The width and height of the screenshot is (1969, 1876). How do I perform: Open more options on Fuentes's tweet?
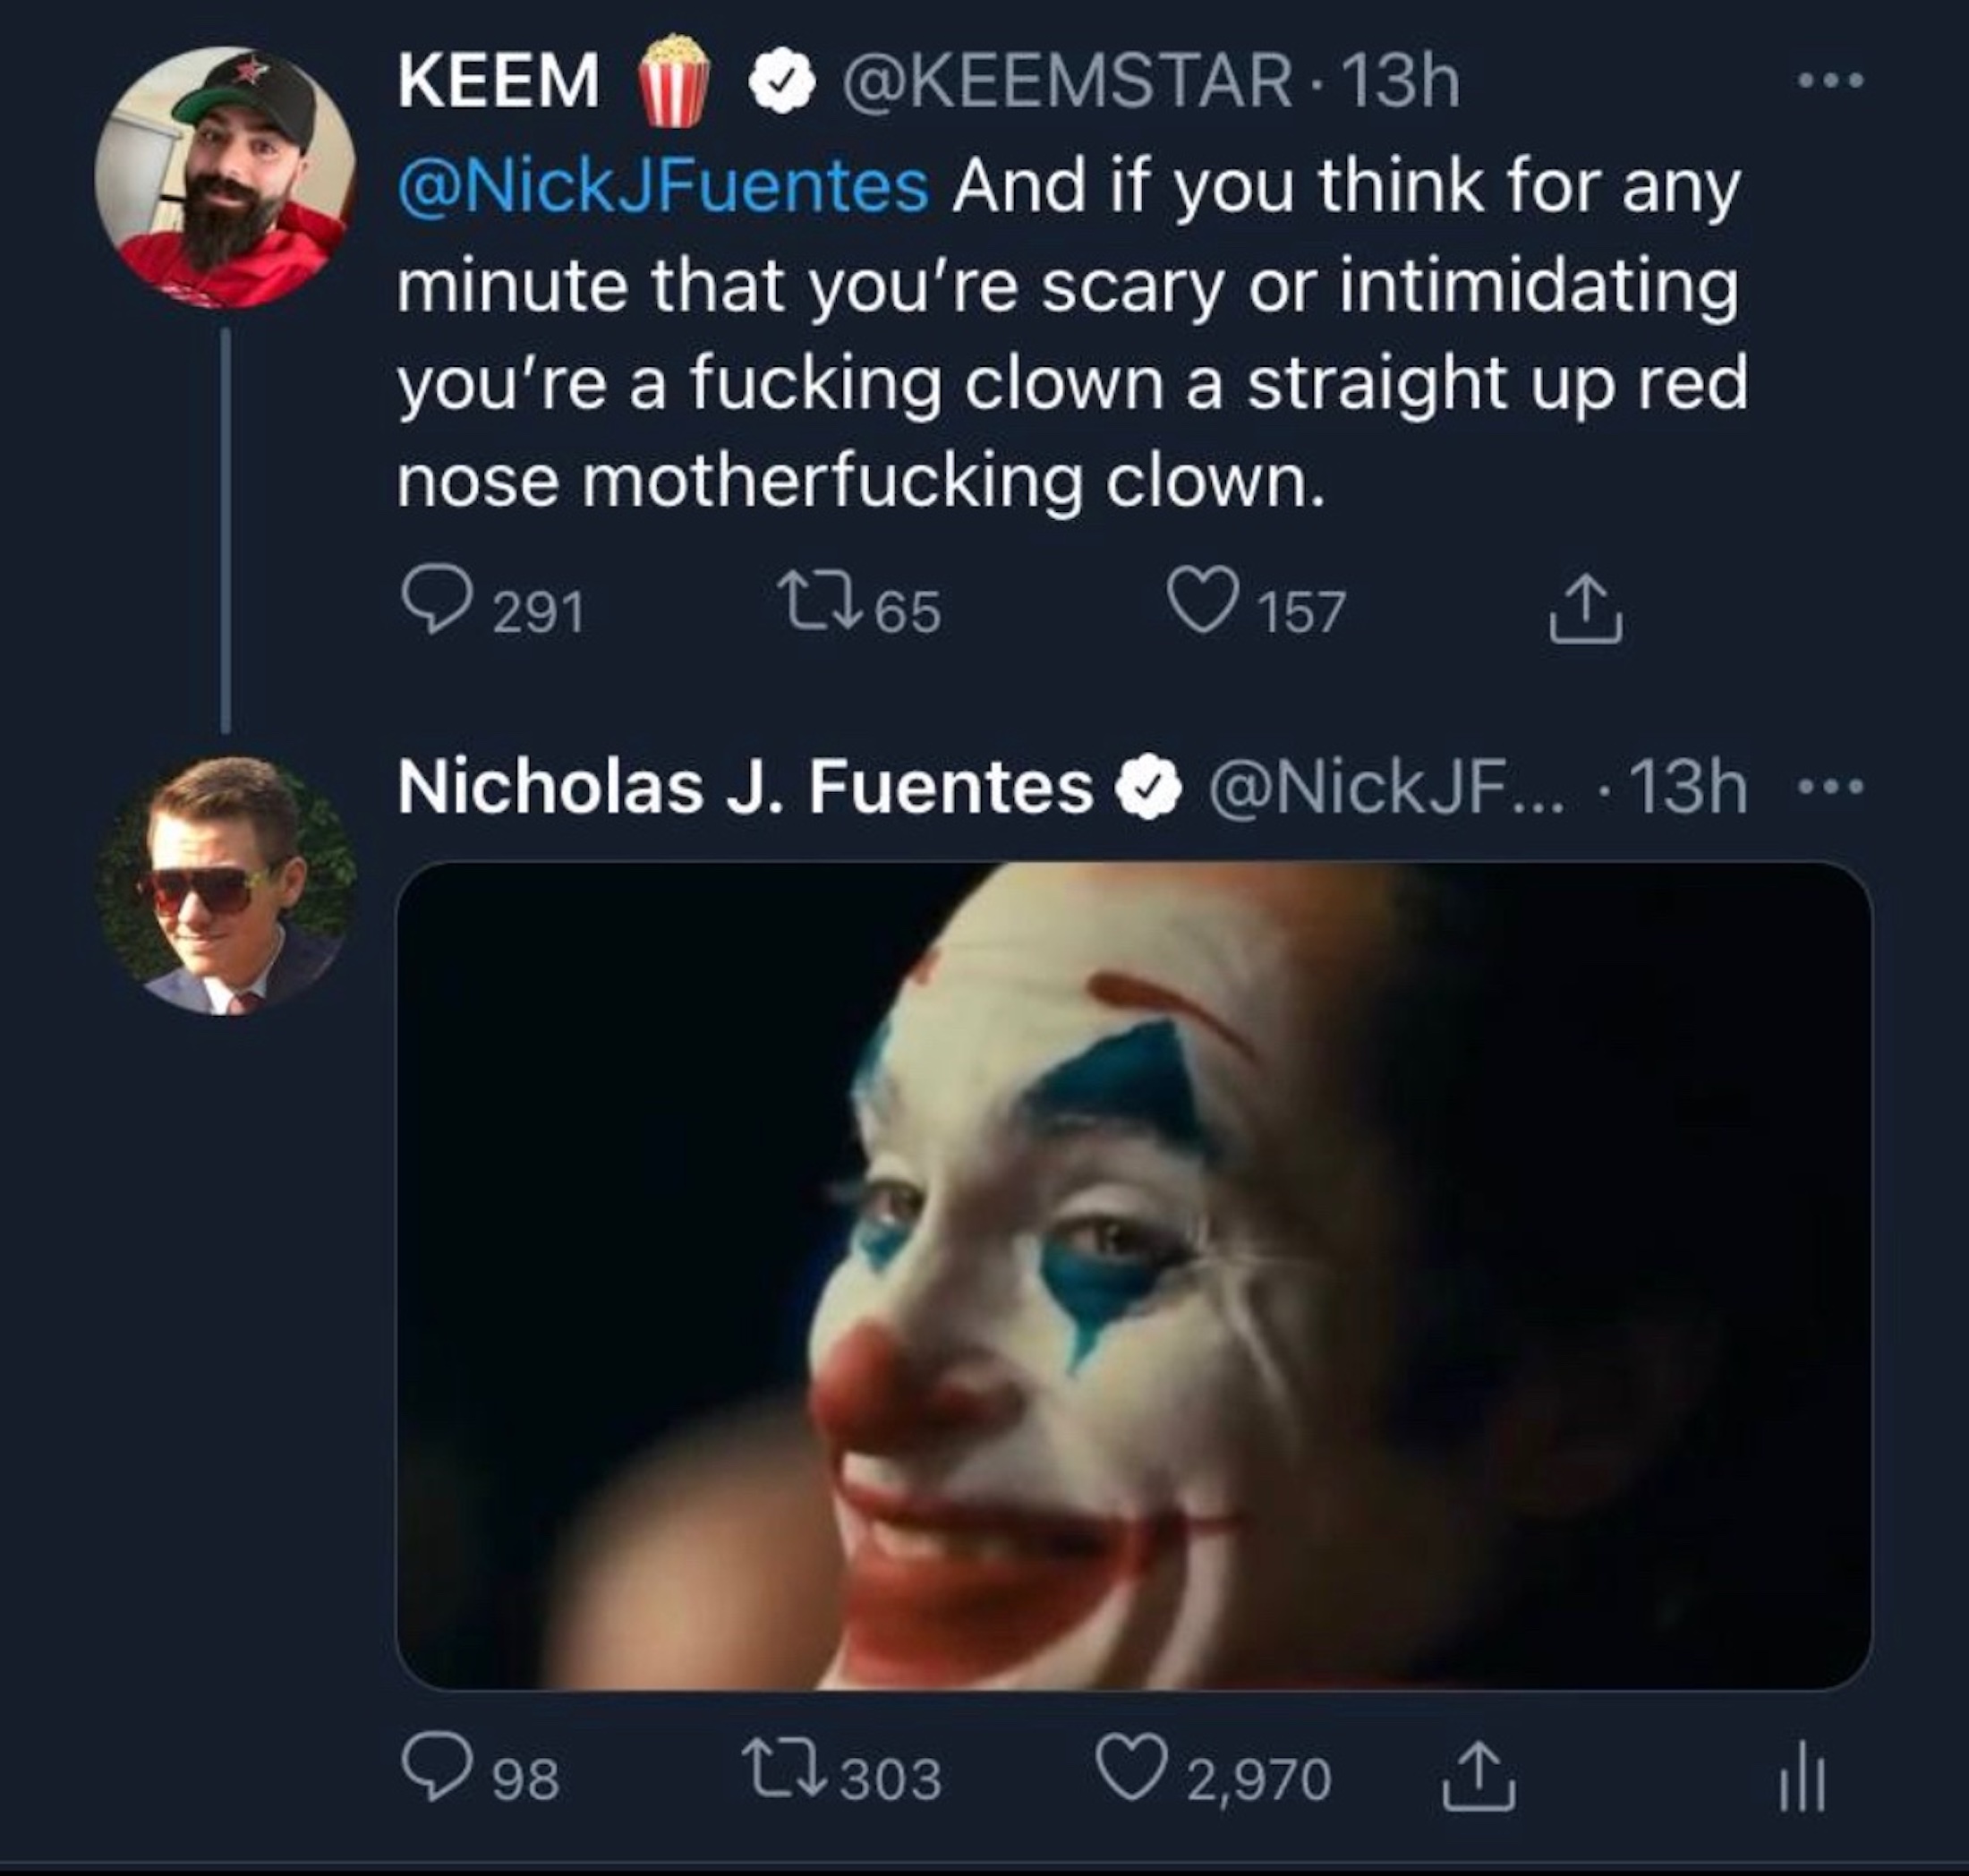click(x=1831, y=788)
